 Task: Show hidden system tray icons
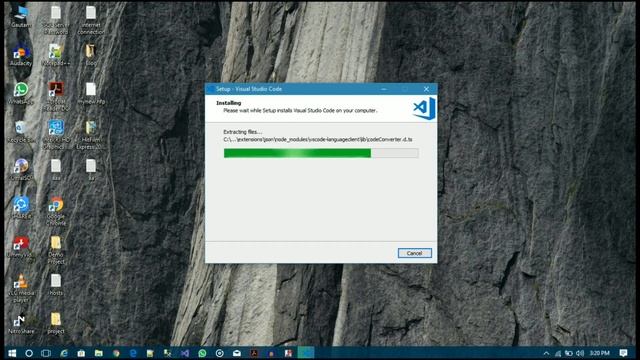coord(546,353)
